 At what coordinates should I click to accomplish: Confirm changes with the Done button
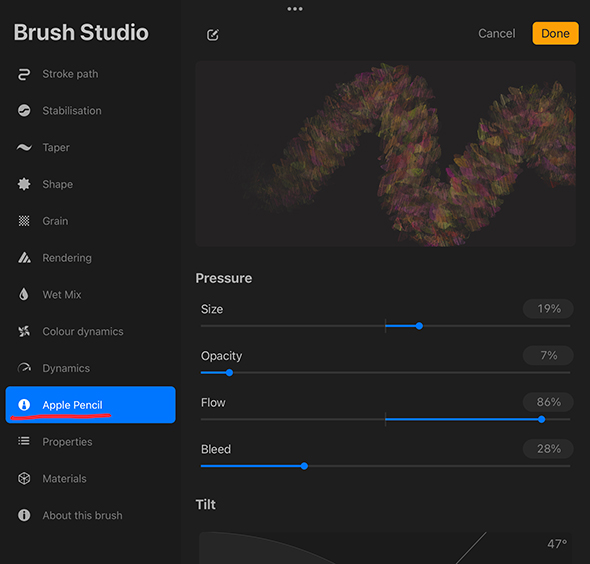pyautogui.click(x=555, y=33)
